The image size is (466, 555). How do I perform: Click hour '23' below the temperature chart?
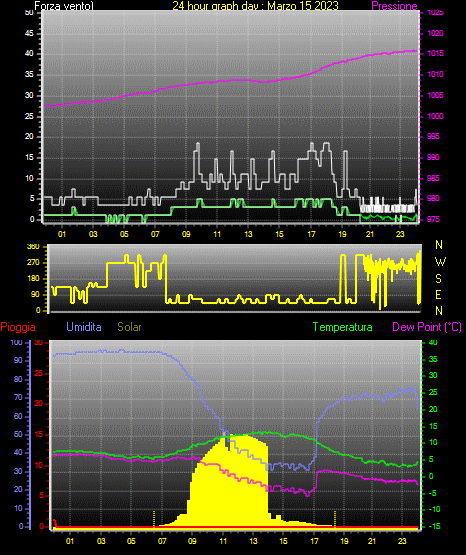tap(402, 541)
